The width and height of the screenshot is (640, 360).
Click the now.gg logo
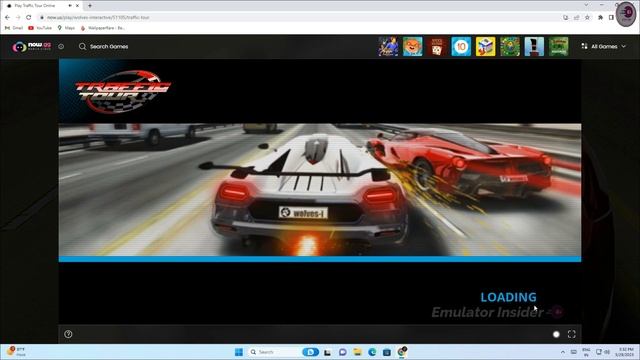31,47
